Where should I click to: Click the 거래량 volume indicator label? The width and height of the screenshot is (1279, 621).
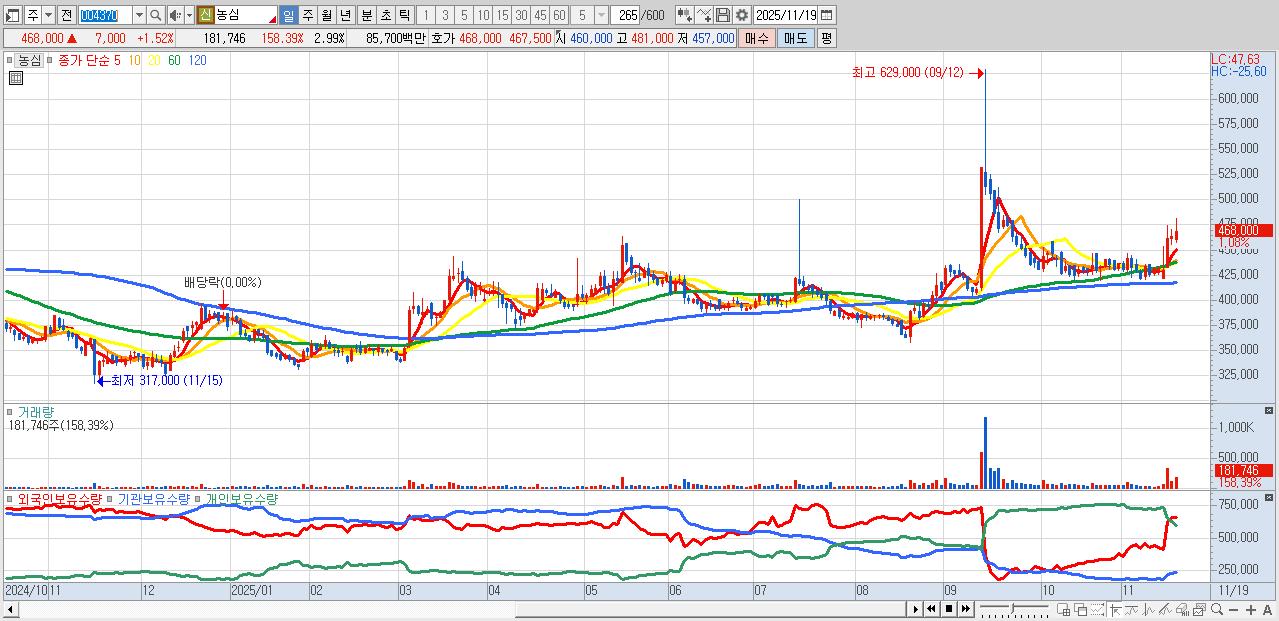(x=36, y=411)
